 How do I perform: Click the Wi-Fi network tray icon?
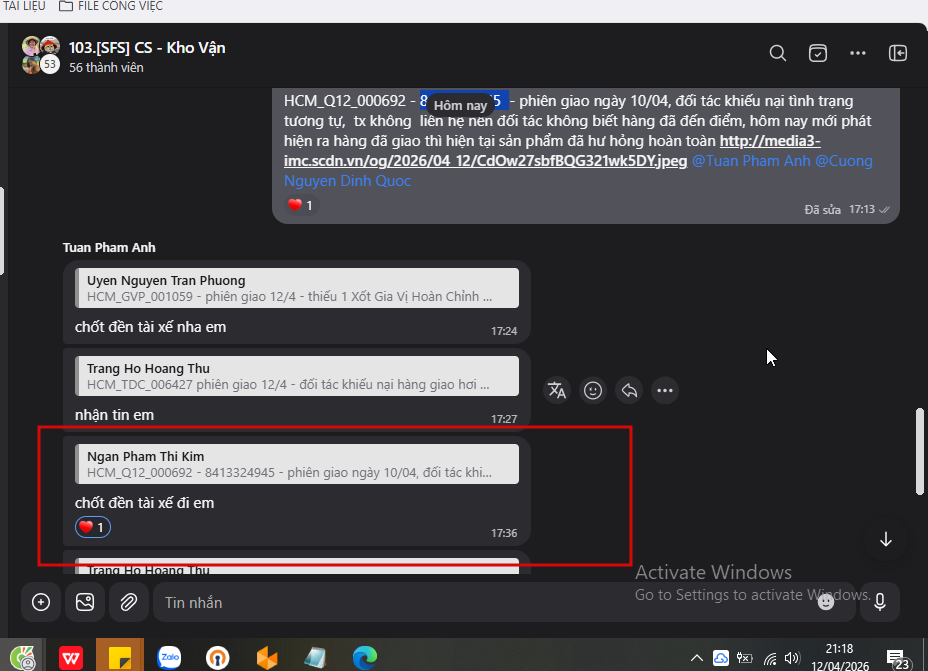coord(769,658)
